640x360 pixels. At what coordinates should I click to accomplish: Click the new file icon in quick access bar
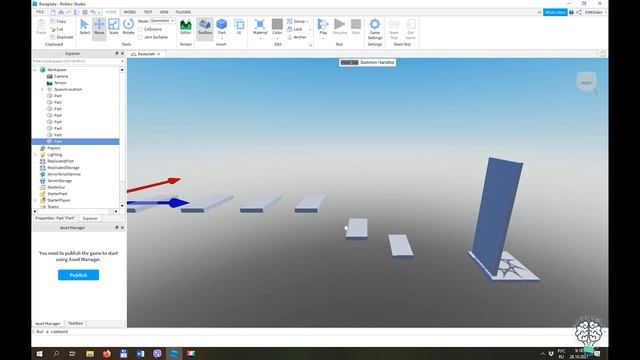[x=53, y=12]
